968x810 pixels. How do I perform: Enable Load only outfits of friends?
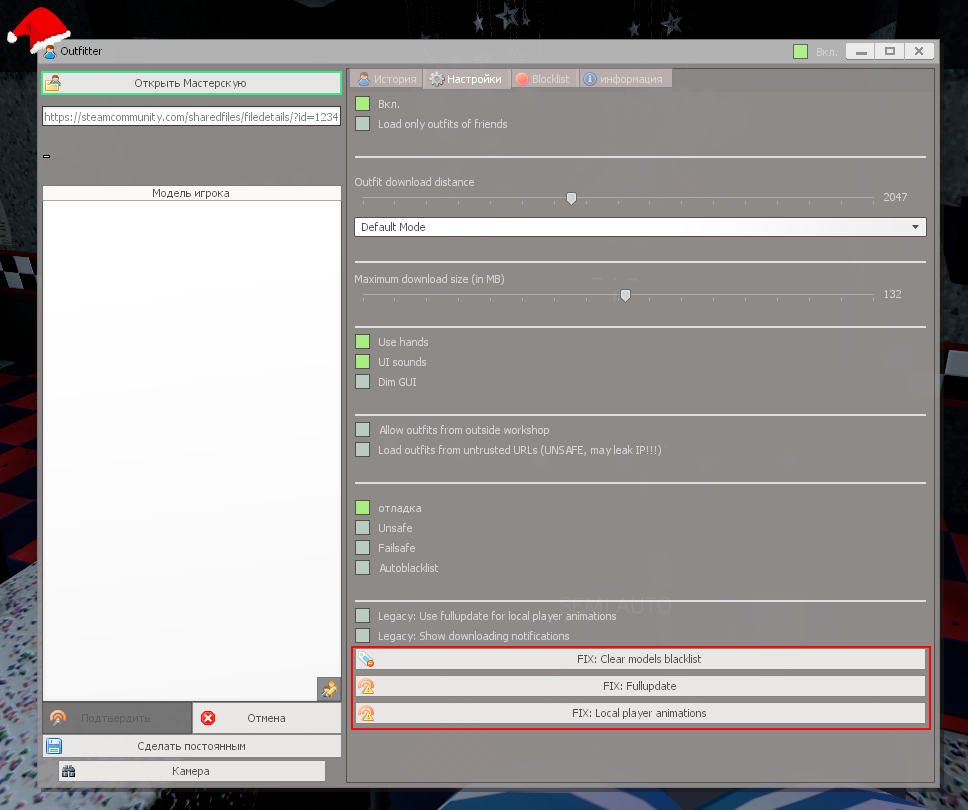[x=363, y=123]
